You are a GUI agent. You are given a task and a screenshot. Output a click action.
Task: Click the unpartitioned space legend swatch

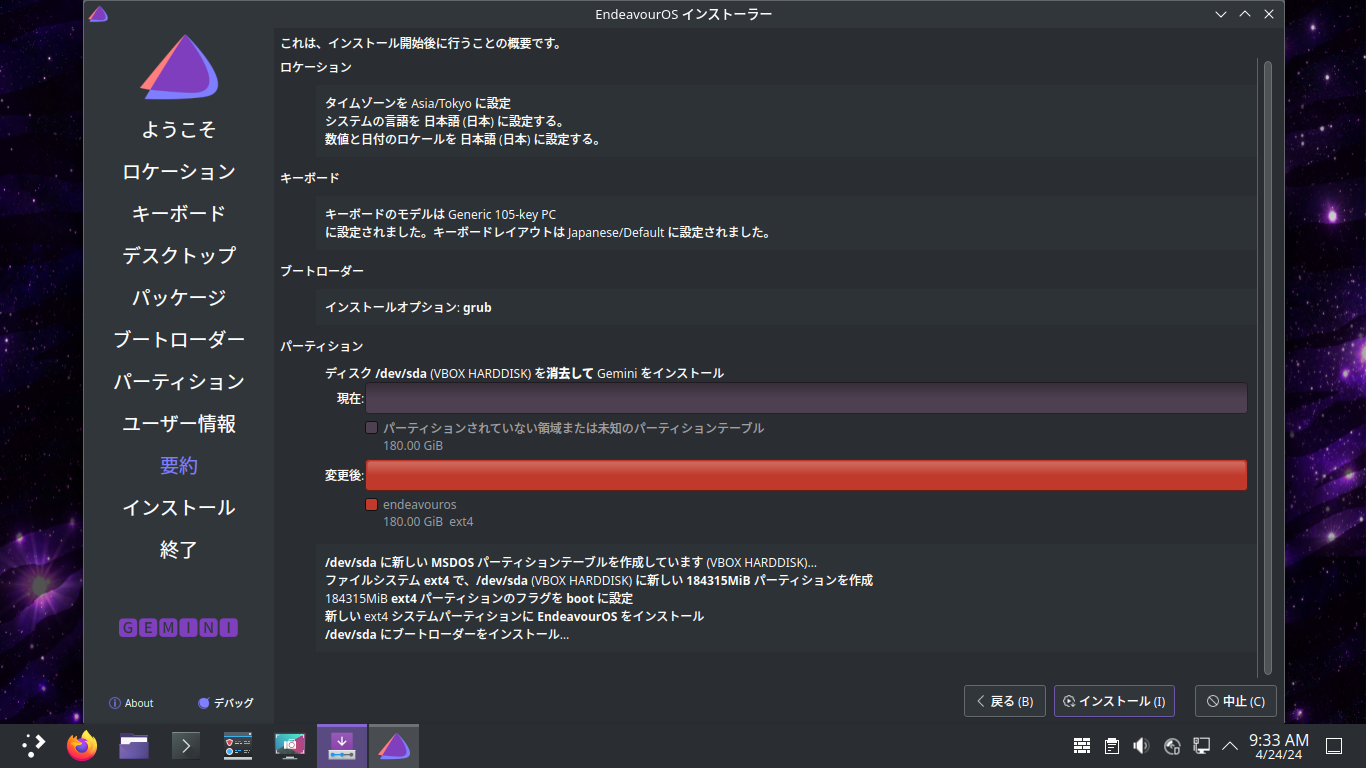point(372,428)
